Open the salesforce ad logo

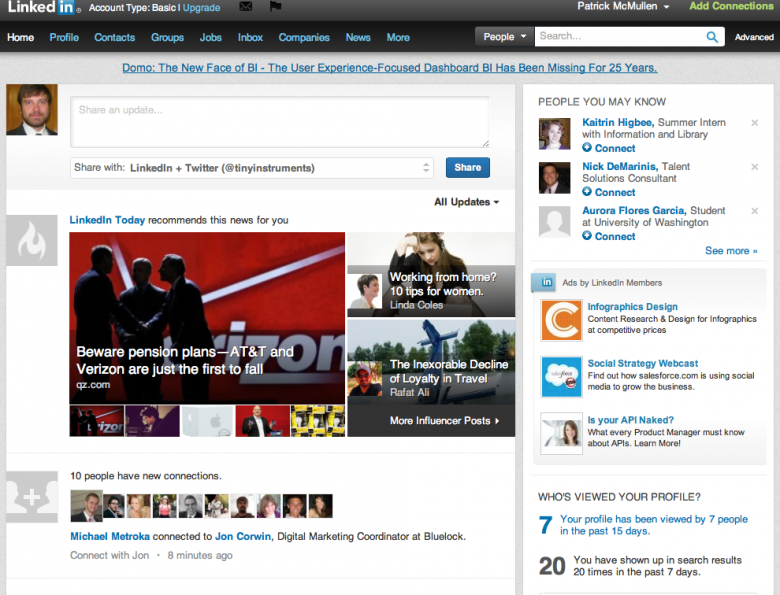pyautogui.click(x=562, y=377)
